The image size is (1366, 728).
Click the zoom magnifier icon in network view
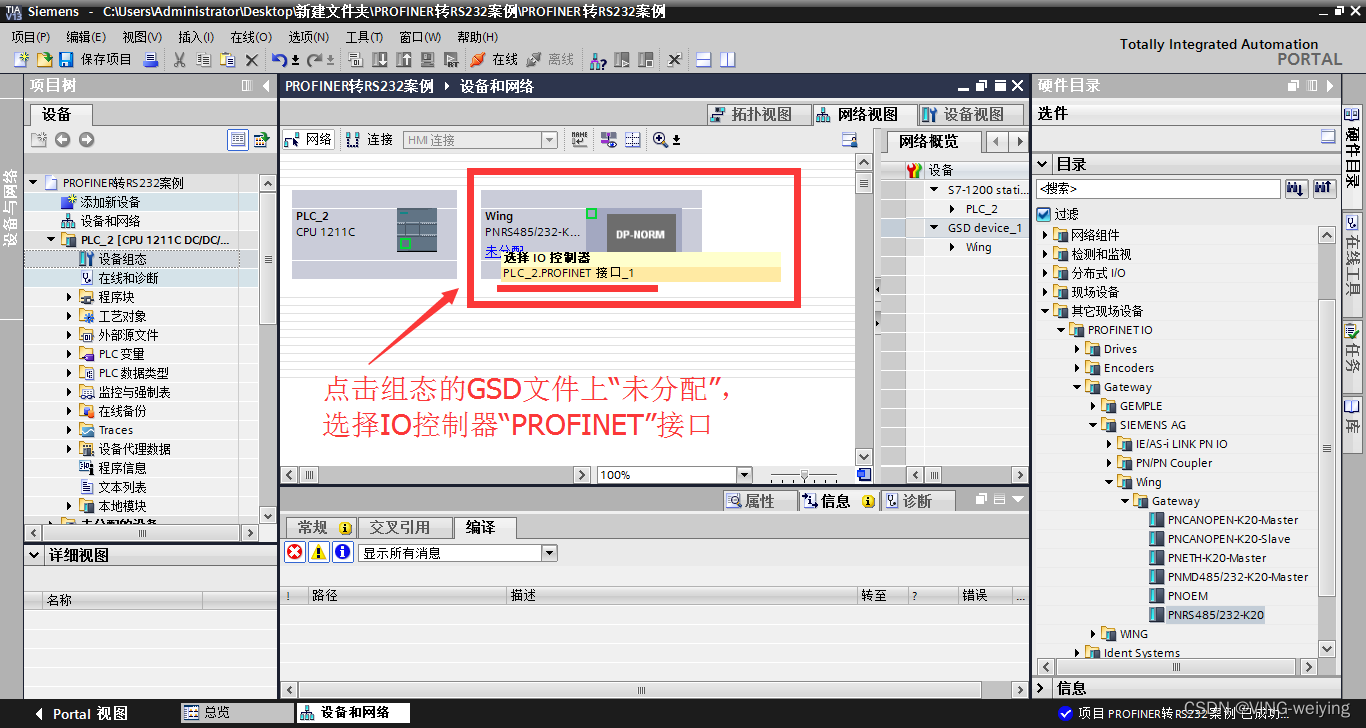click(660, 140)
